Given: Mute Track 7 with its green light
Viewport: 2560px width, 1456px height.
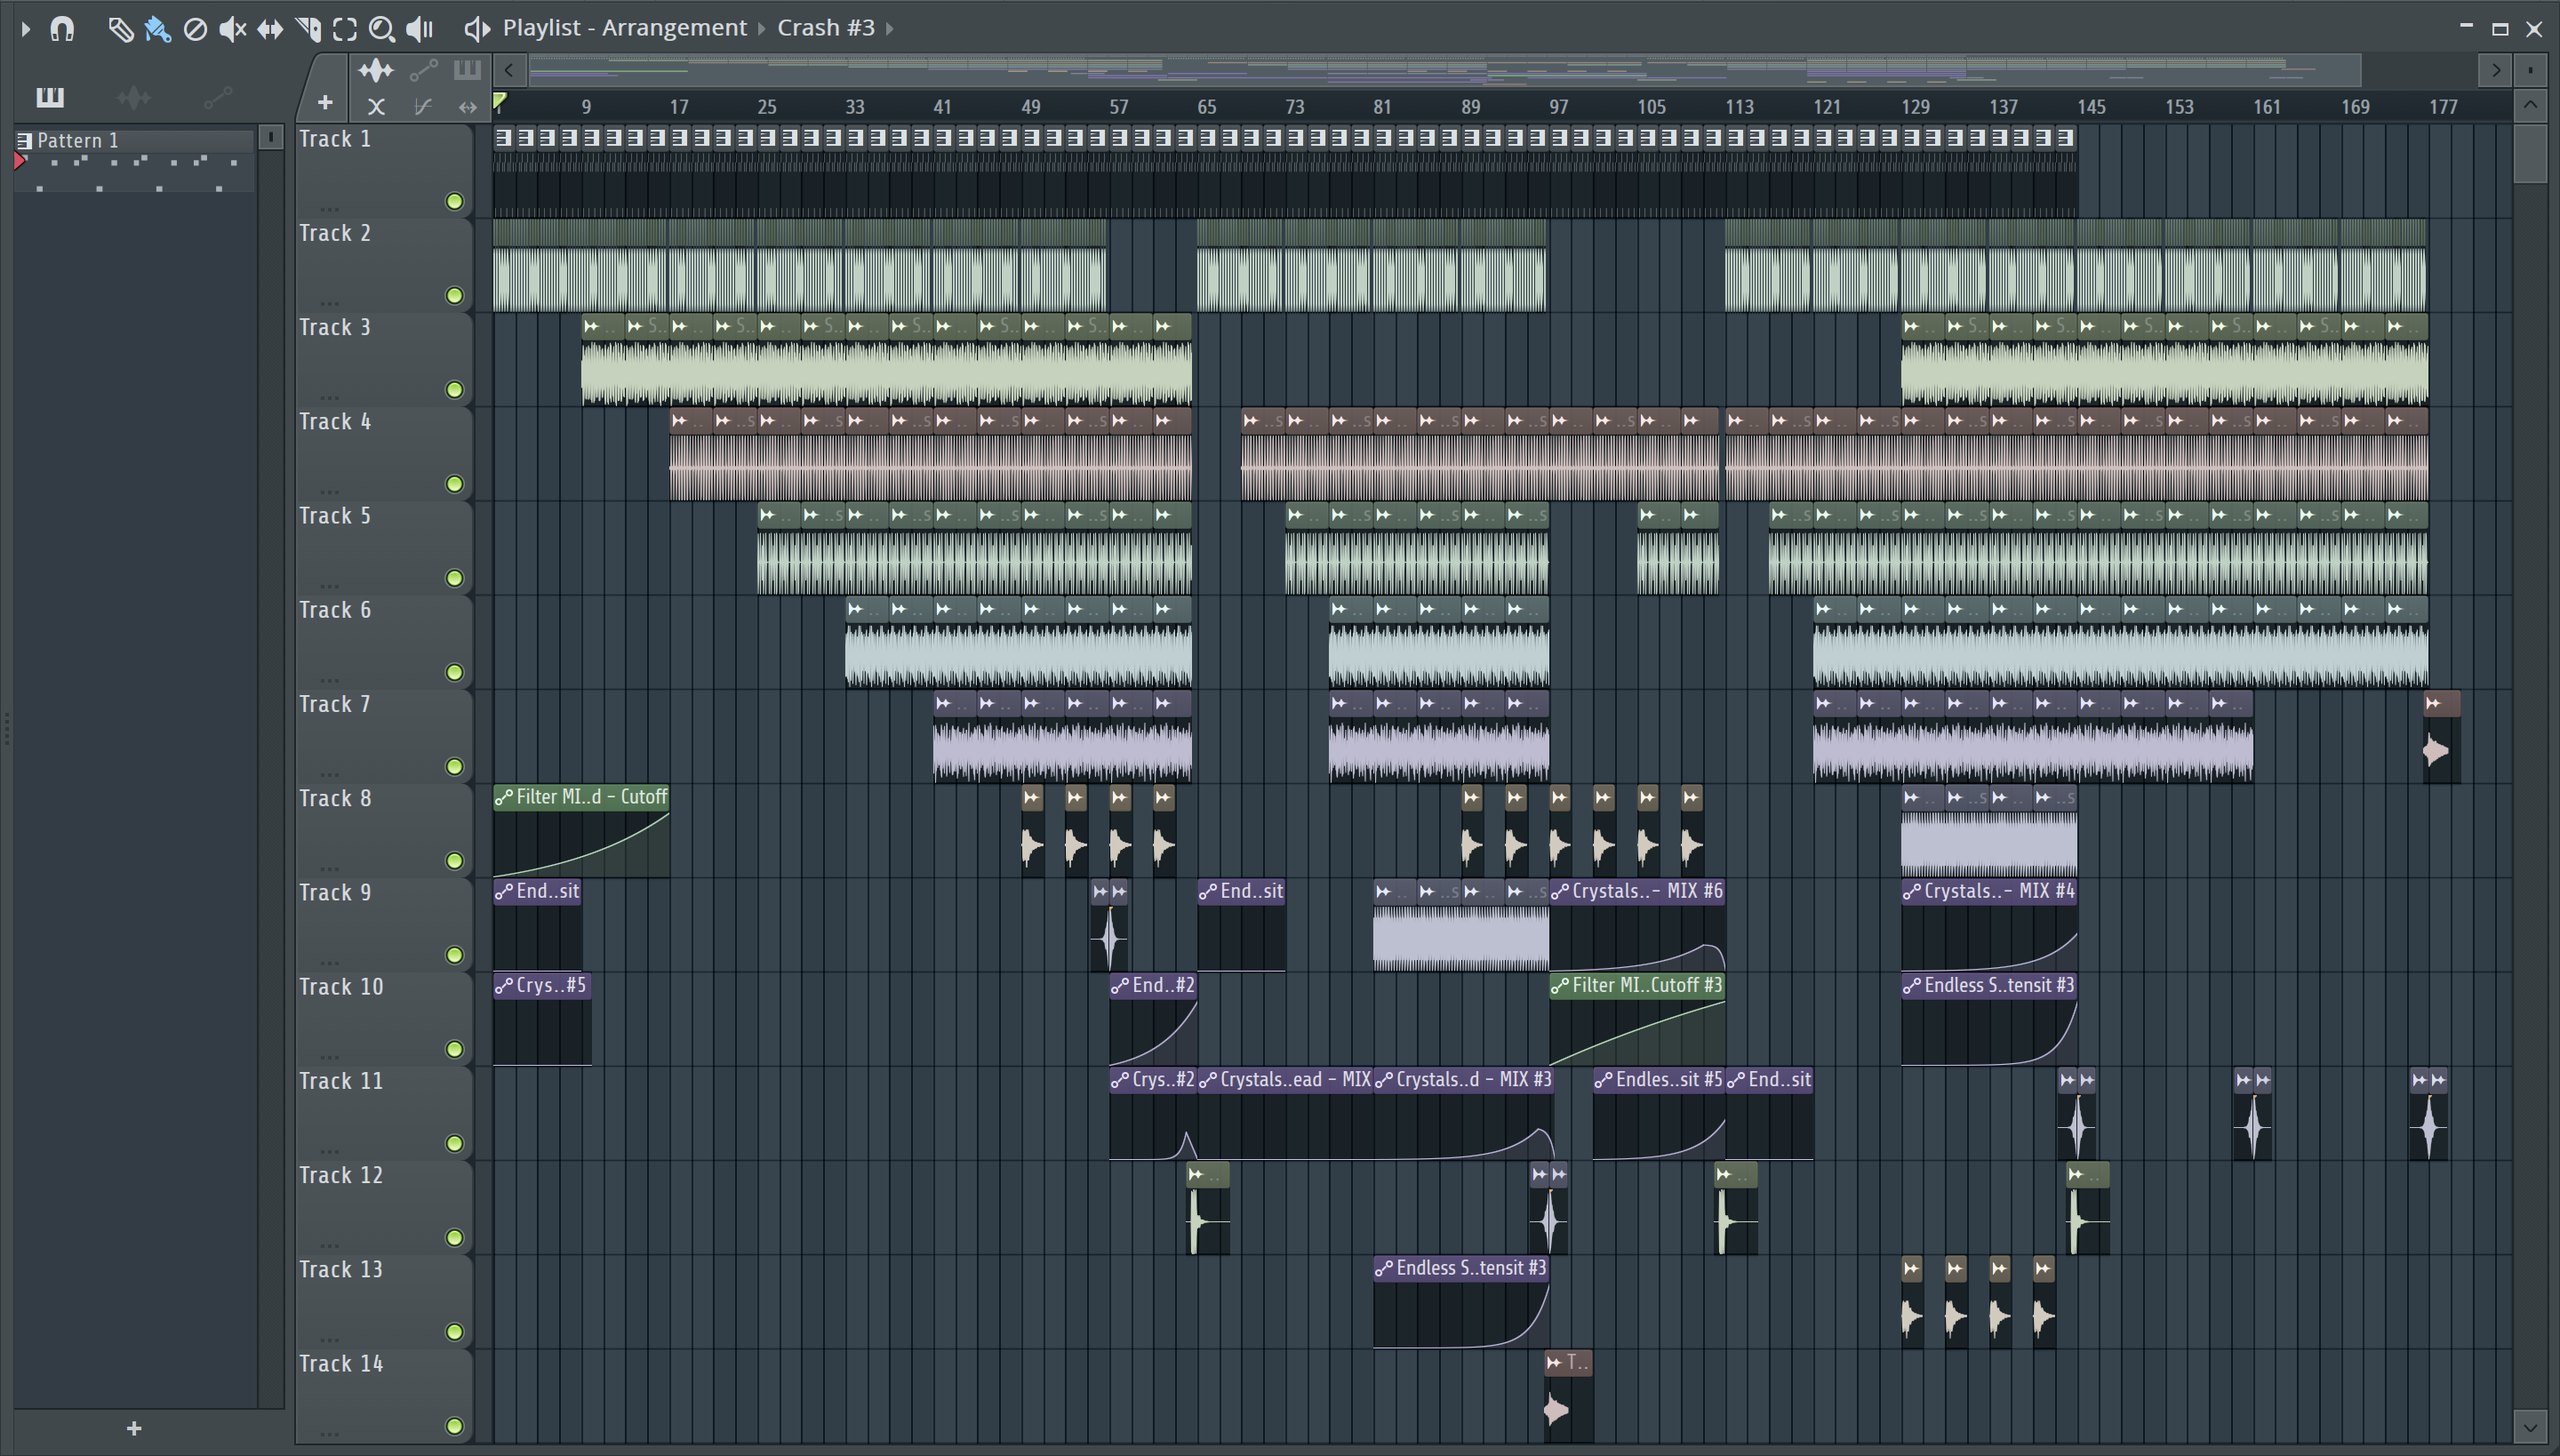Looking at the screenshot, I should pyautogui.click(x=455, y=767).
